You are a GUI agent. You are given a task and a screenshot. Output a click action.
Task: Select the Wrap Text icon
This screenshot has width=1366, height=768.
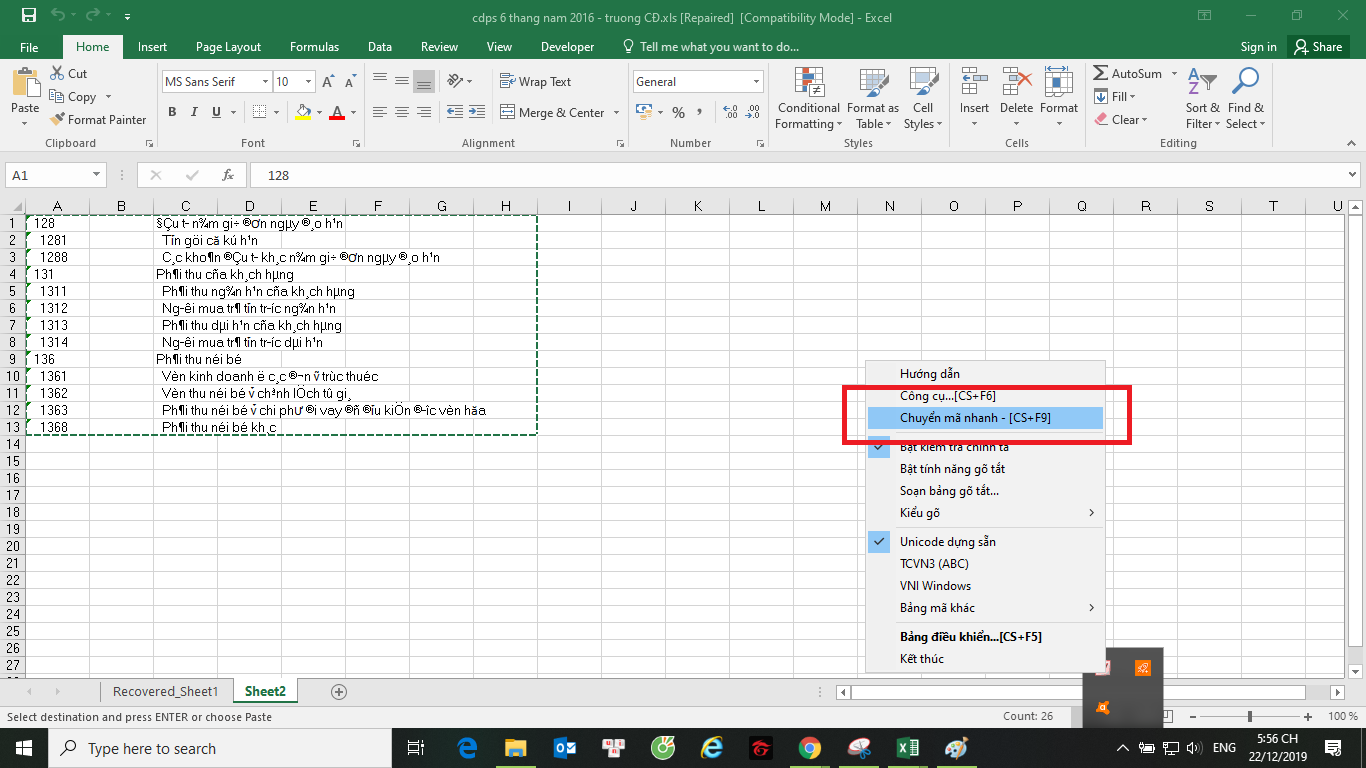pos(509,81)
